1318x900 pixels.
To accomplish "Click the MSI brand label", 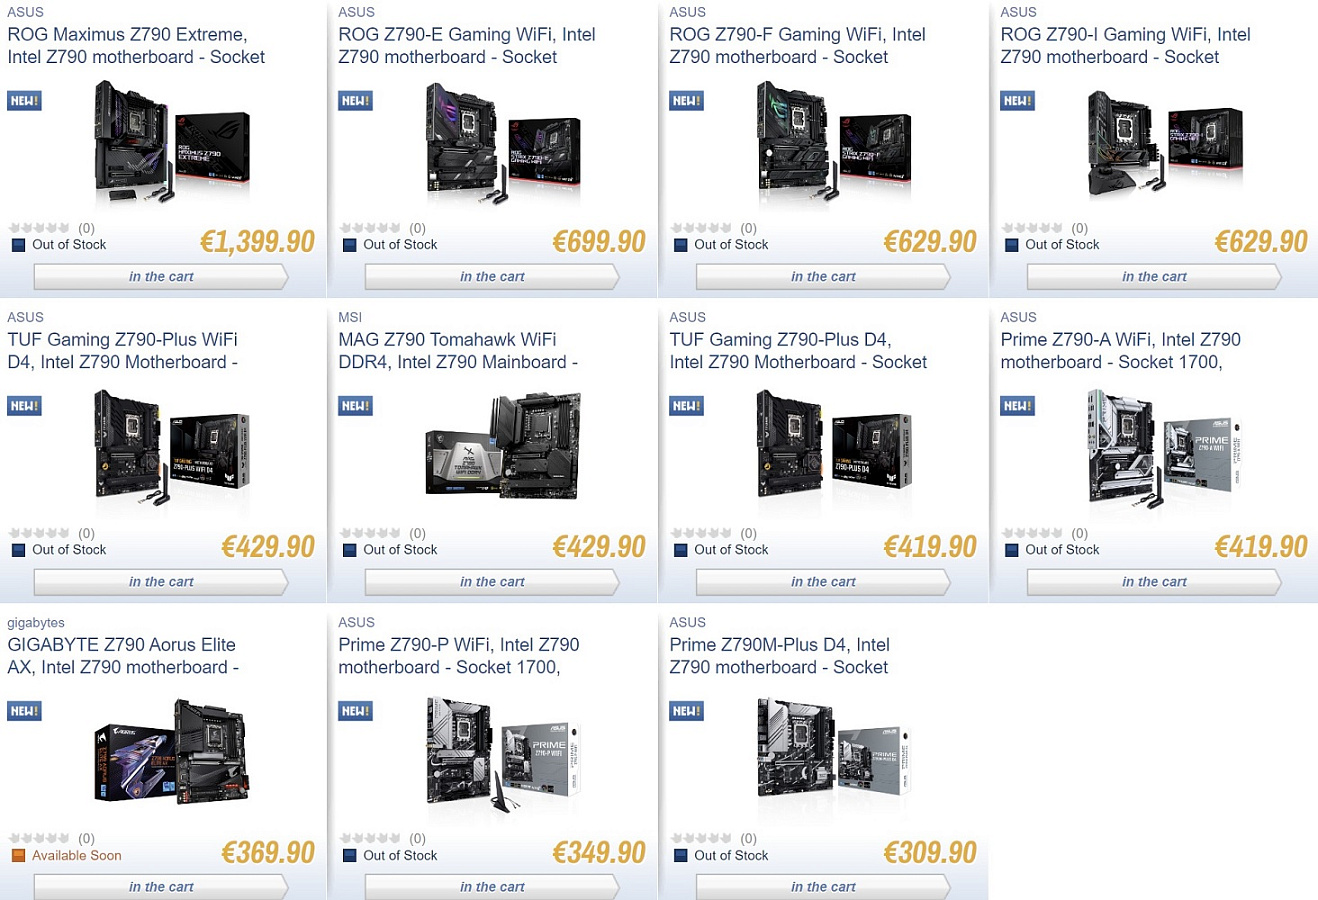I will pos(350,317).
